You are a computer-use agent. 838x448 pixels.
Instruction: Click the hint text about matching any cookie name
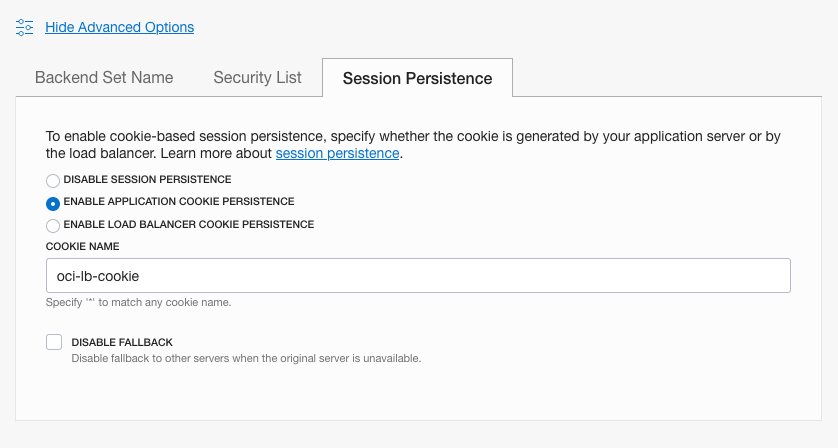pyautogui.click(x=138, y=302)
